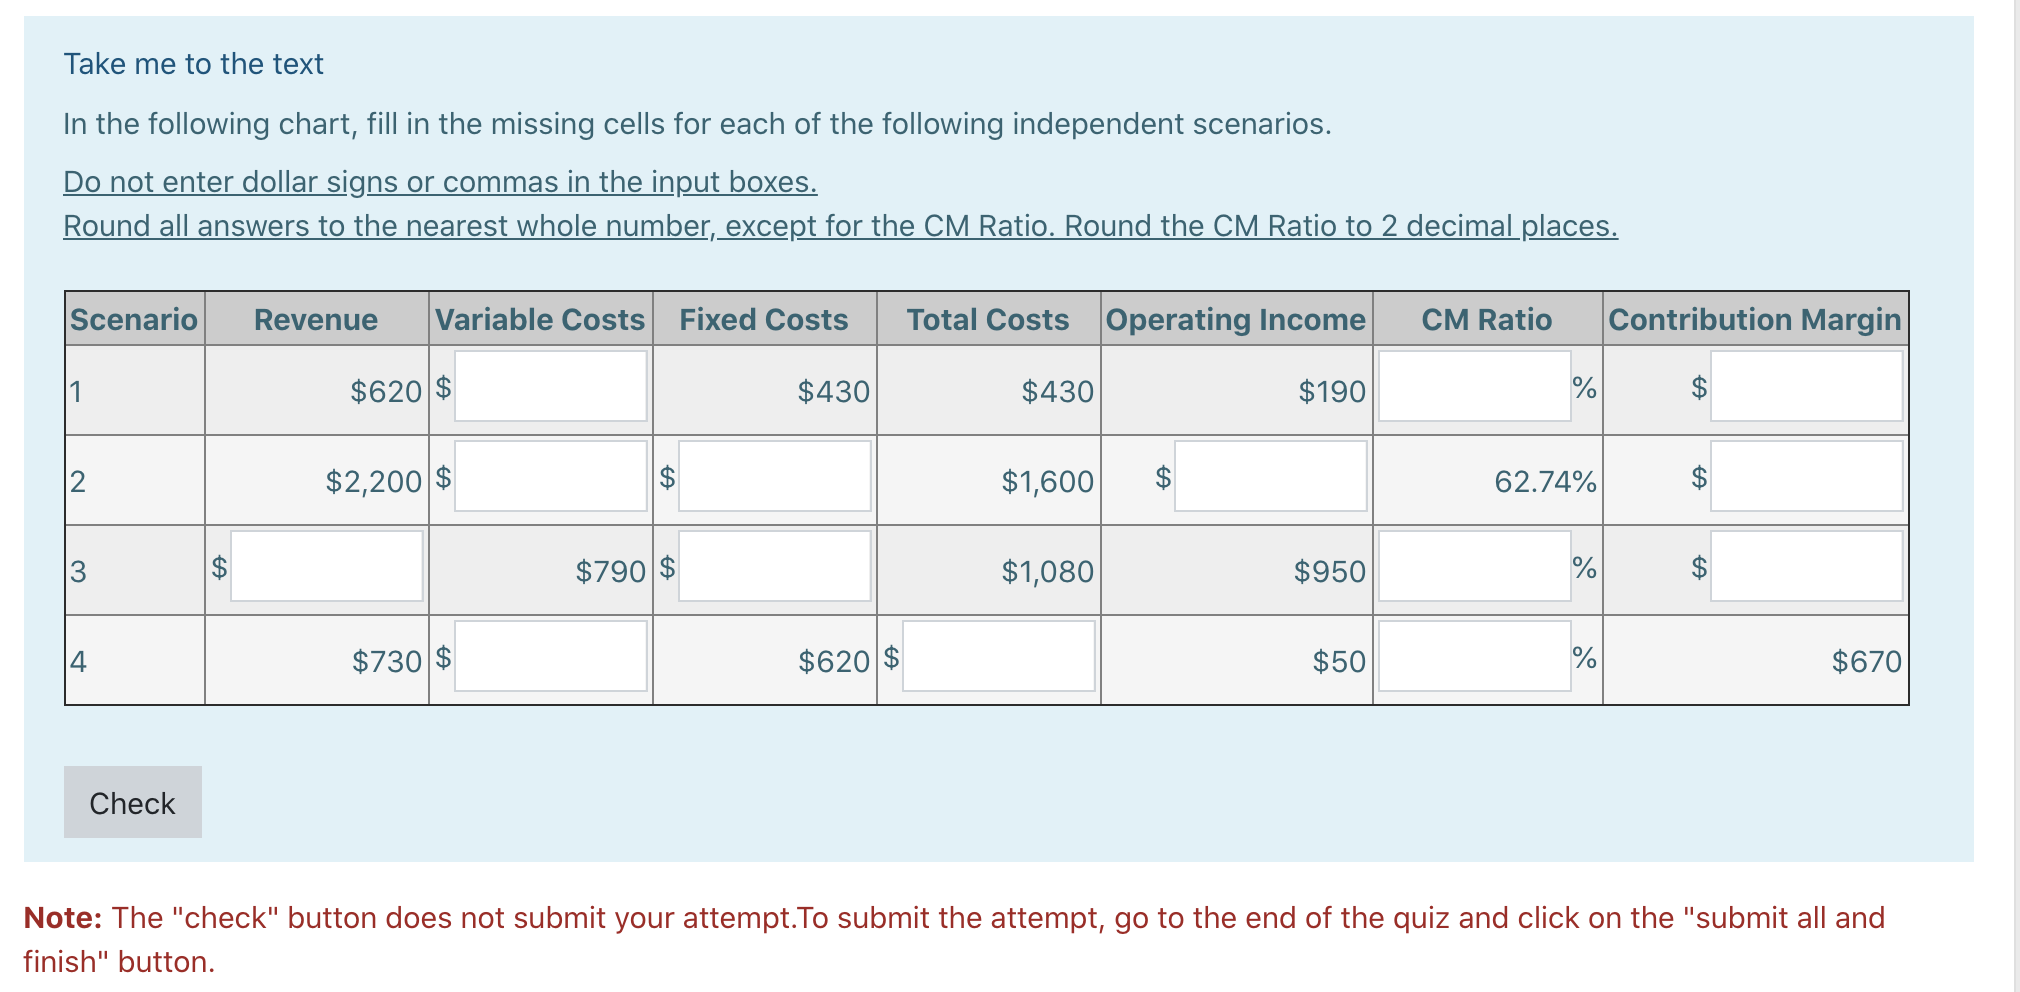Click the CM Ratio input for Scenario 1
This screenshot has width=2020, height=992.
(x=1474, y=388)
